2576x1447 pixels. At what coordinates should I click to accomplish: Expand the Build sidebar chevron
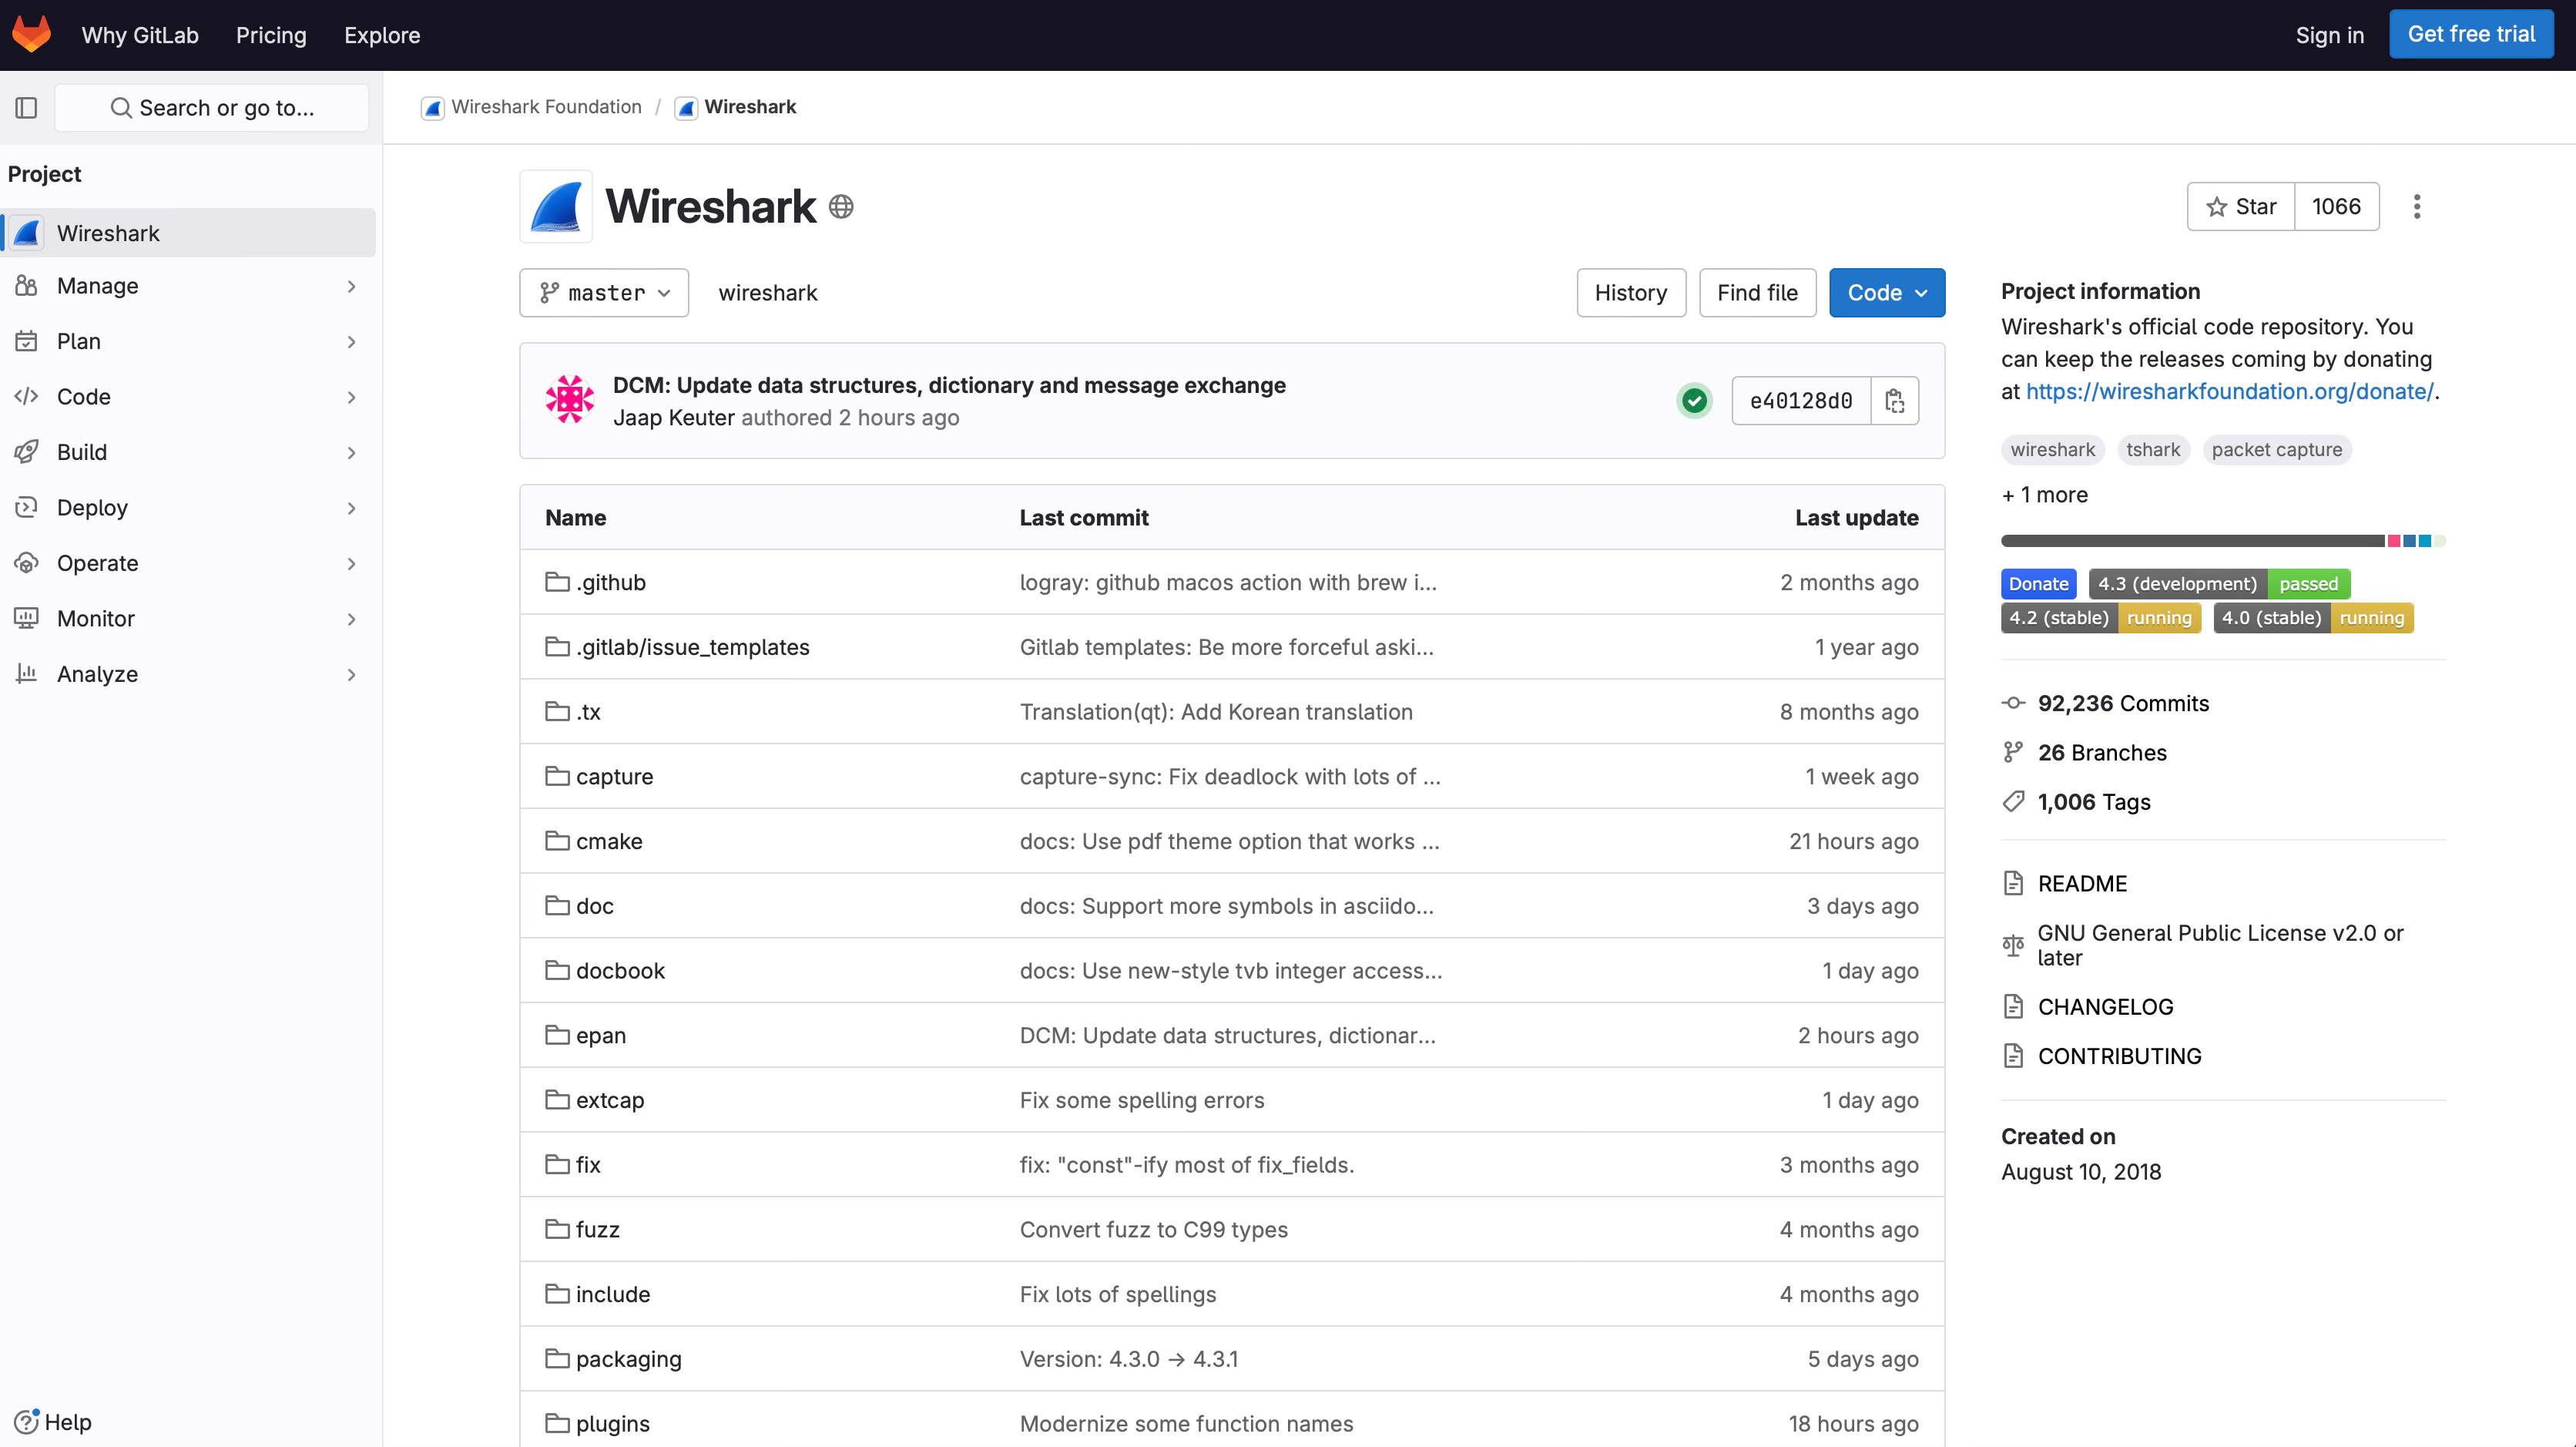[351, 452]
